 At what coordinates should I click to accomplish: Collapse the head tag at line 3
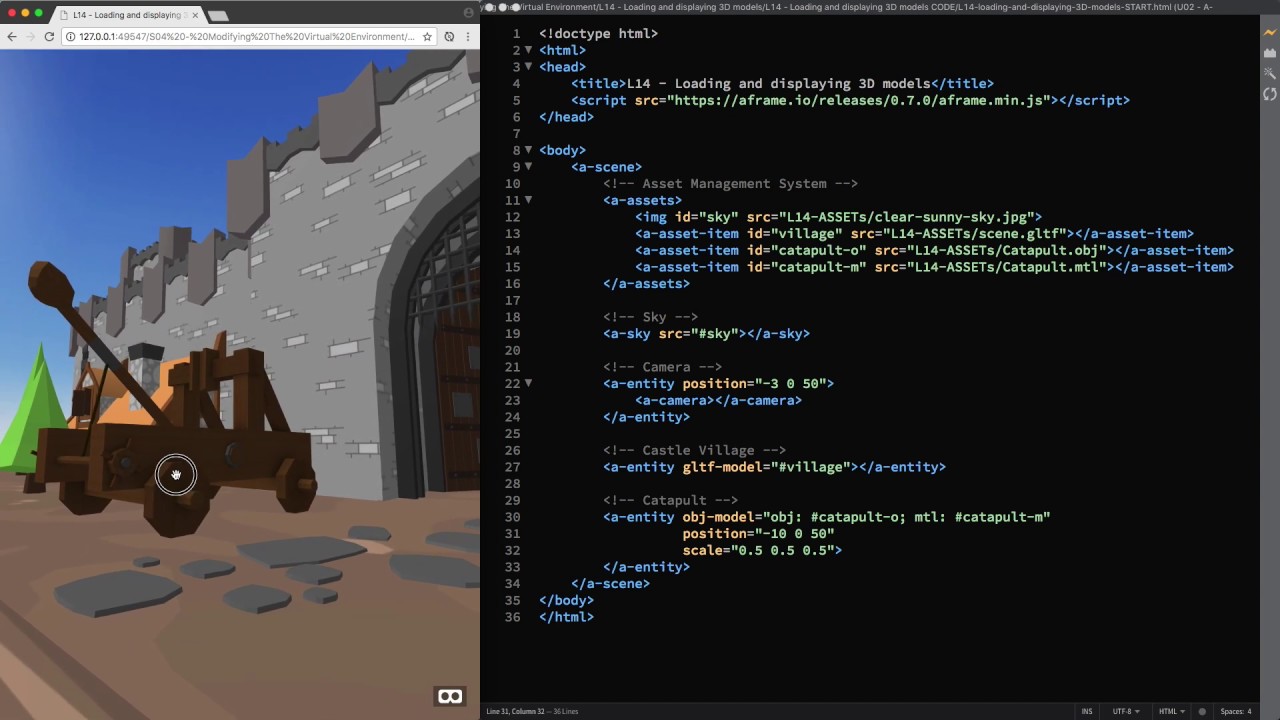coord(528,67)
